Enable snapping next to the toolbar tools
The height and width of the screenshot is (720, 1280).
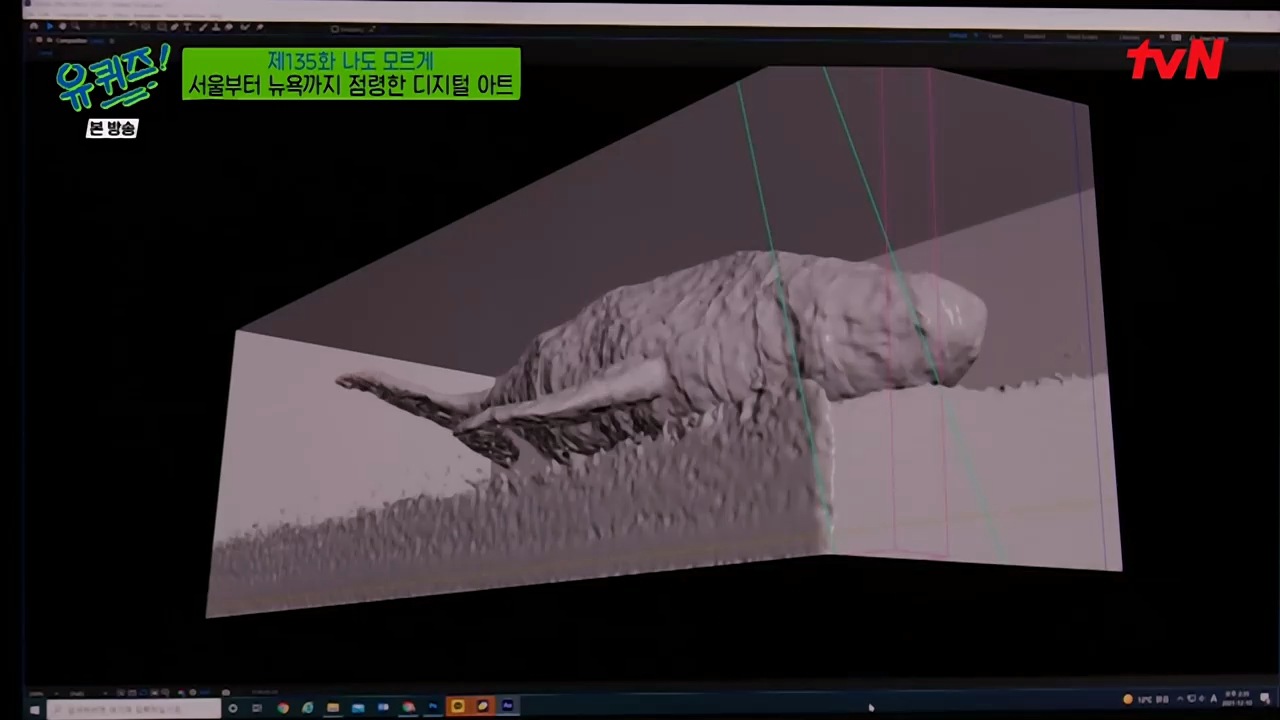335,27
